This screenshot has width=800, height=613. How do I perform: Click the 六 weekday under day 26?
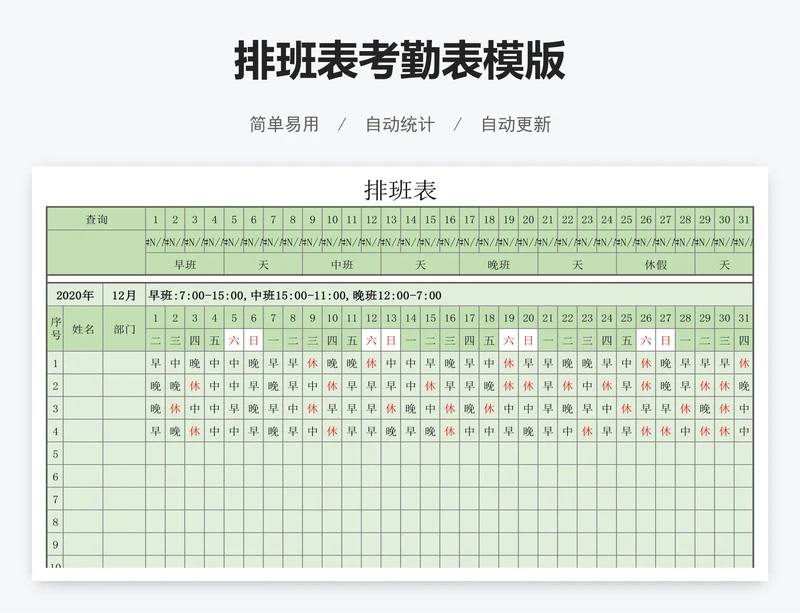(646, 340)
